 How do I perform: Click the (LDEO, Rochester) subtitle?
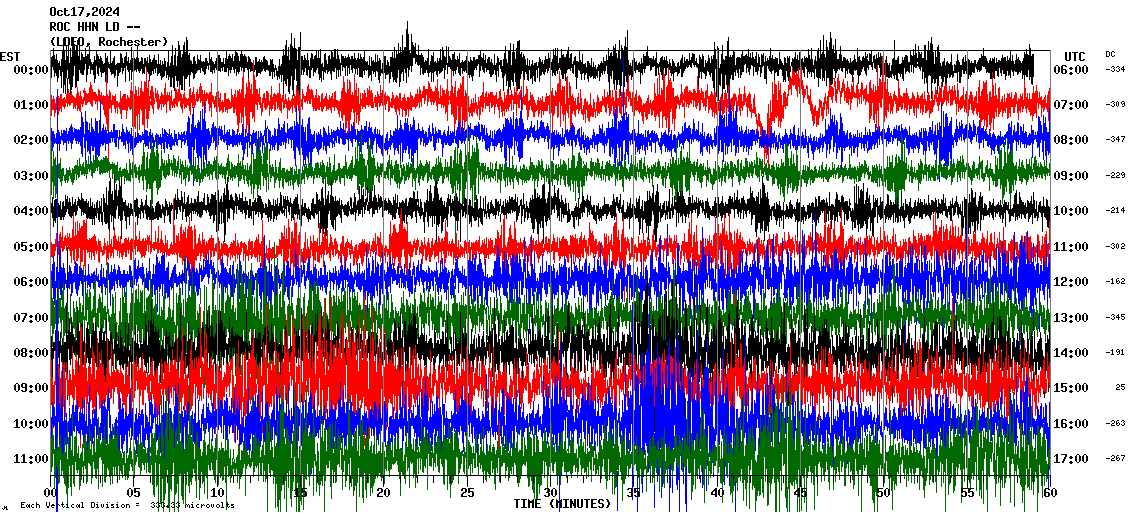(108, 42)
